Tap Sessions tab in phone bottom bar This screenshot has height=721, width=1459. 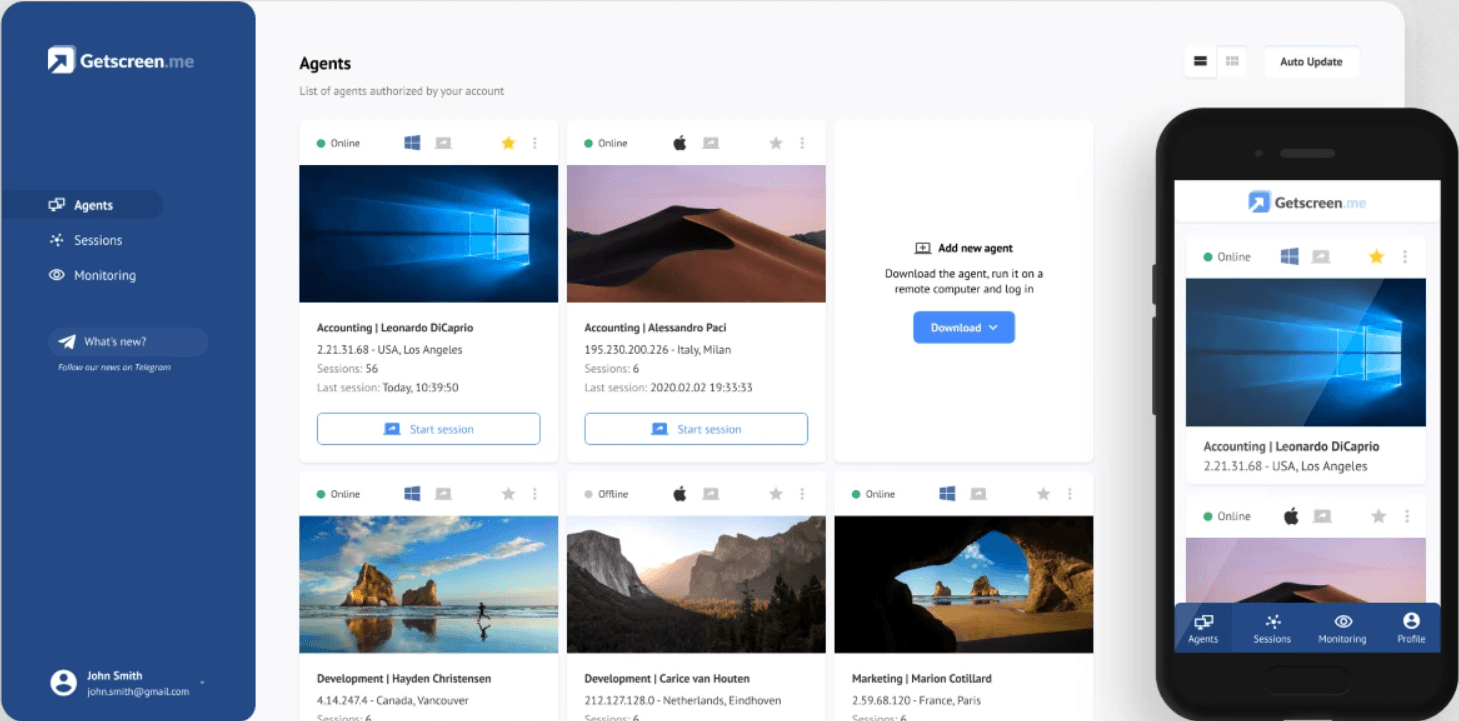[1272, 629]
